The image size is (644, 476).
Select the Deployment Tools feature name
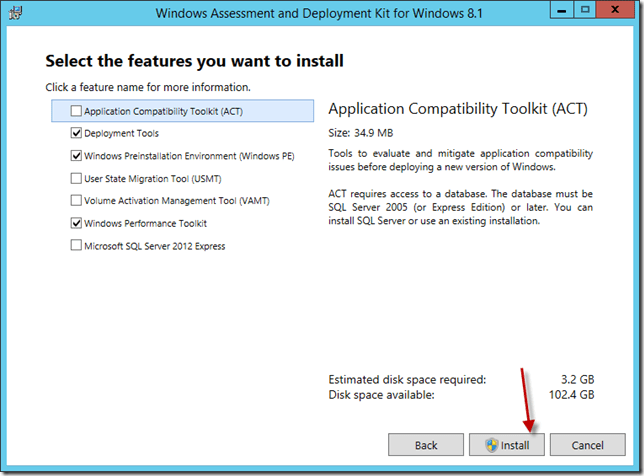coord(121,133)
